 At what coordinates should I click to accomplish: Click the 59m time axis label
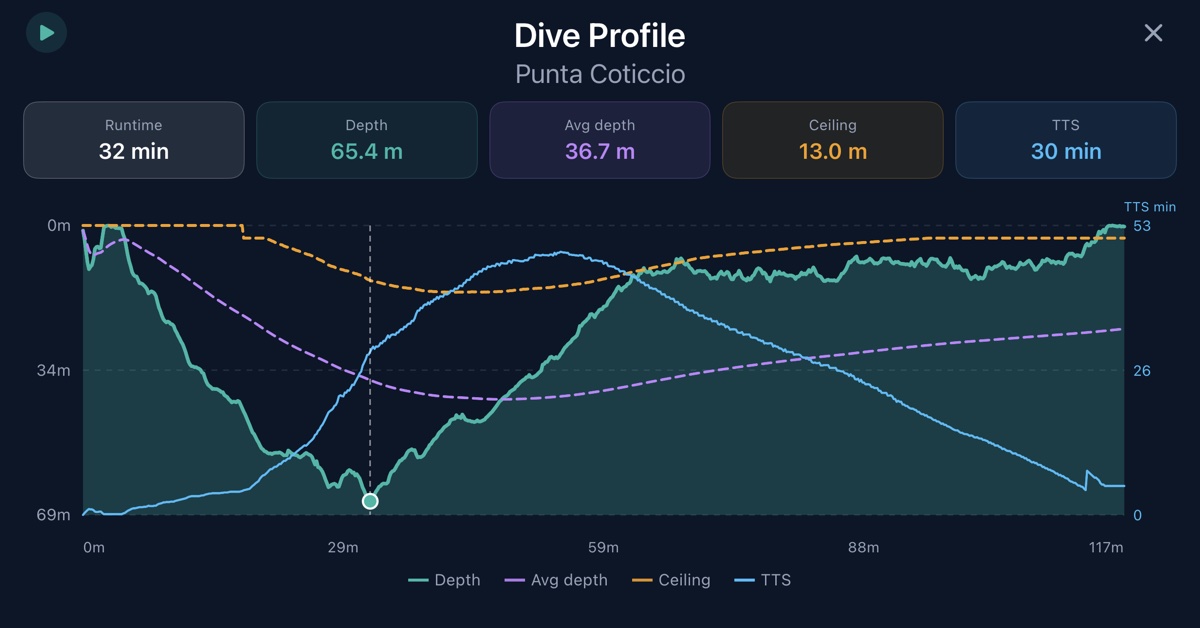(603, 548)
